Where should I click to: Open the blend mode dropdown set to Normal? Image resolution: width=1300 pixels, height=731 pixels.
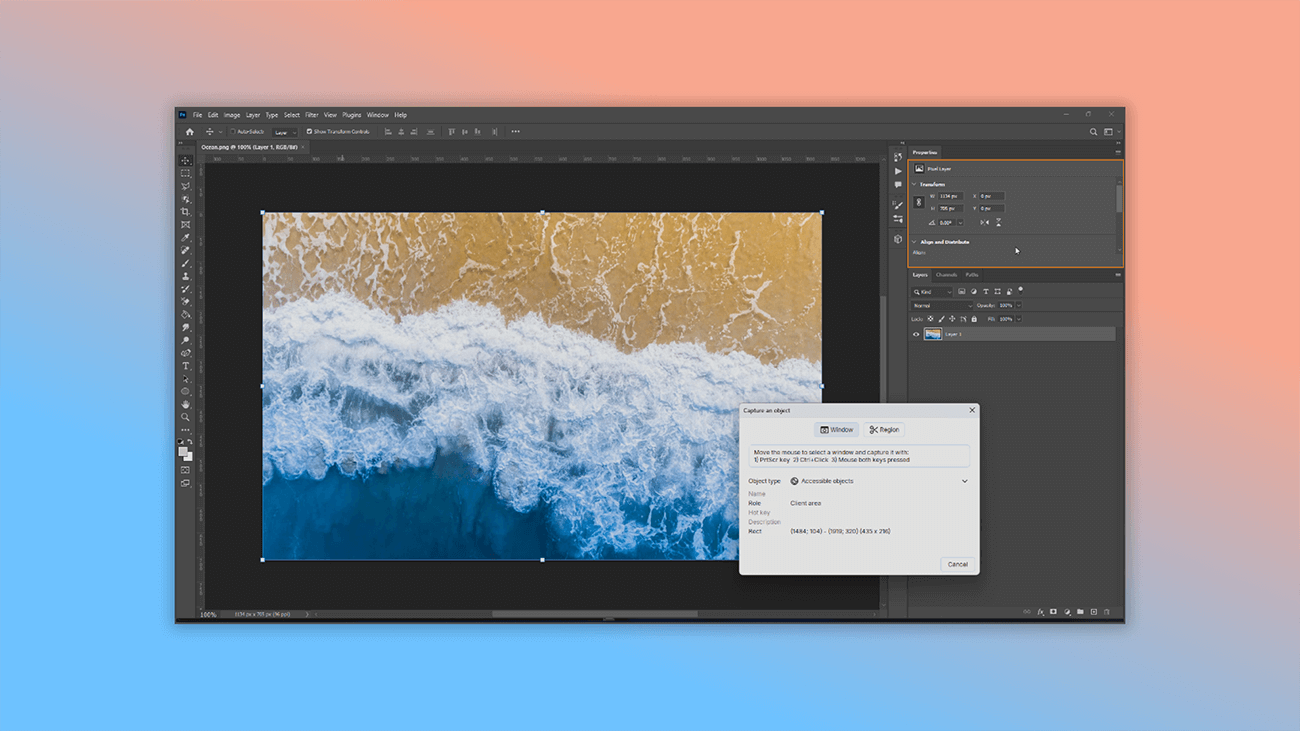point(940,305)
